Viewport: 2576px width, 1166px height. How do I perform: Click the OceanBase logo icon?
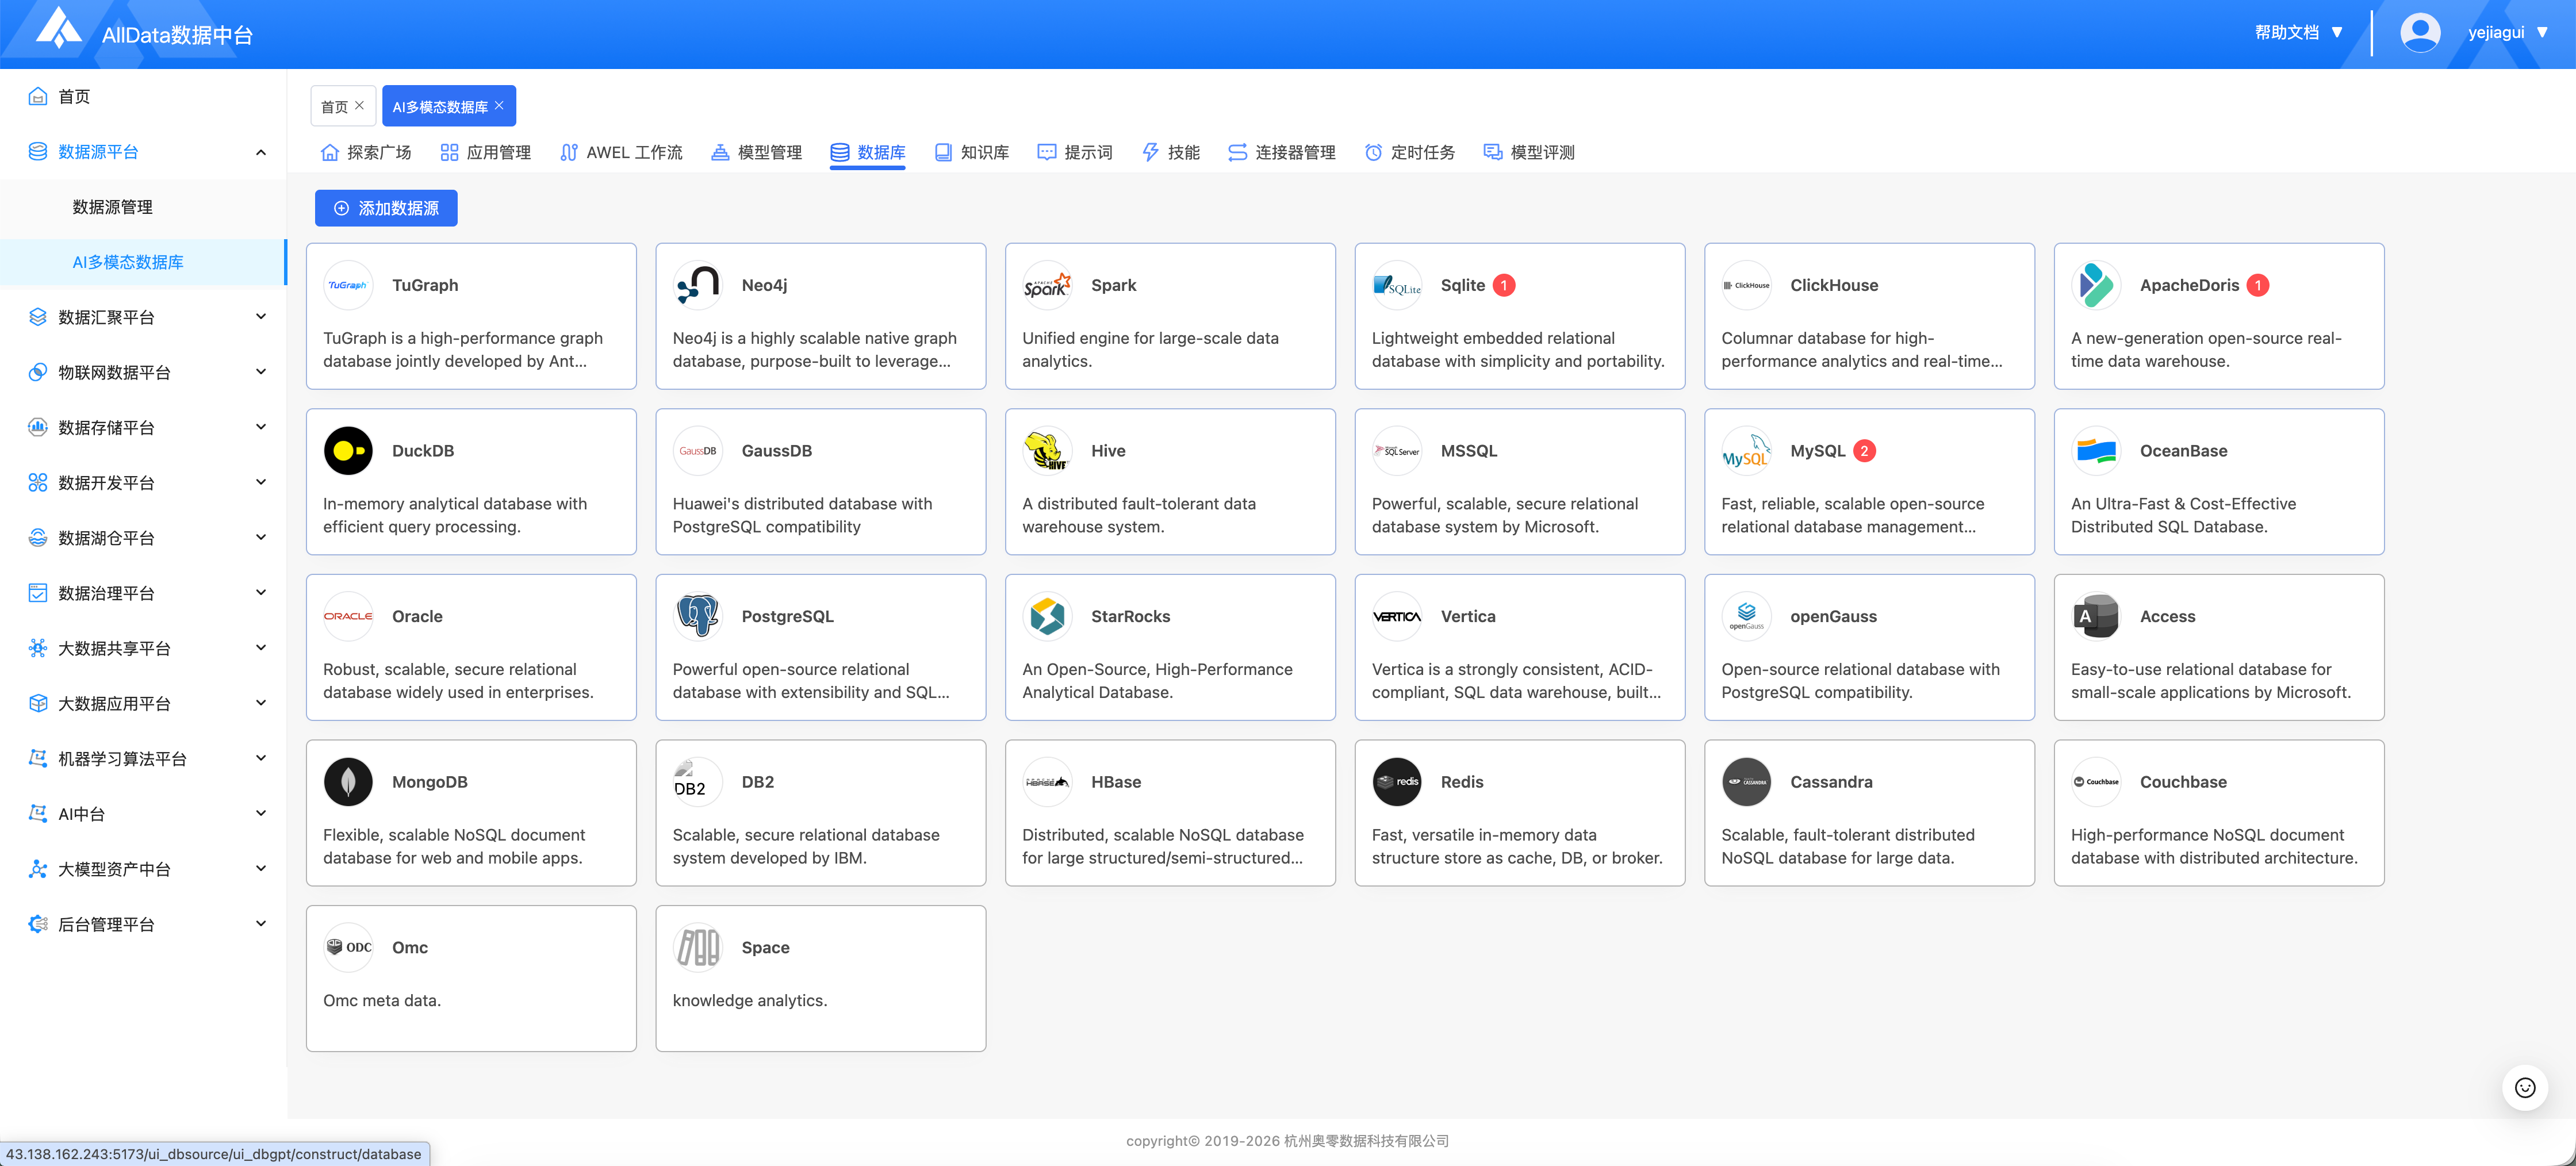pos(2096,451)
